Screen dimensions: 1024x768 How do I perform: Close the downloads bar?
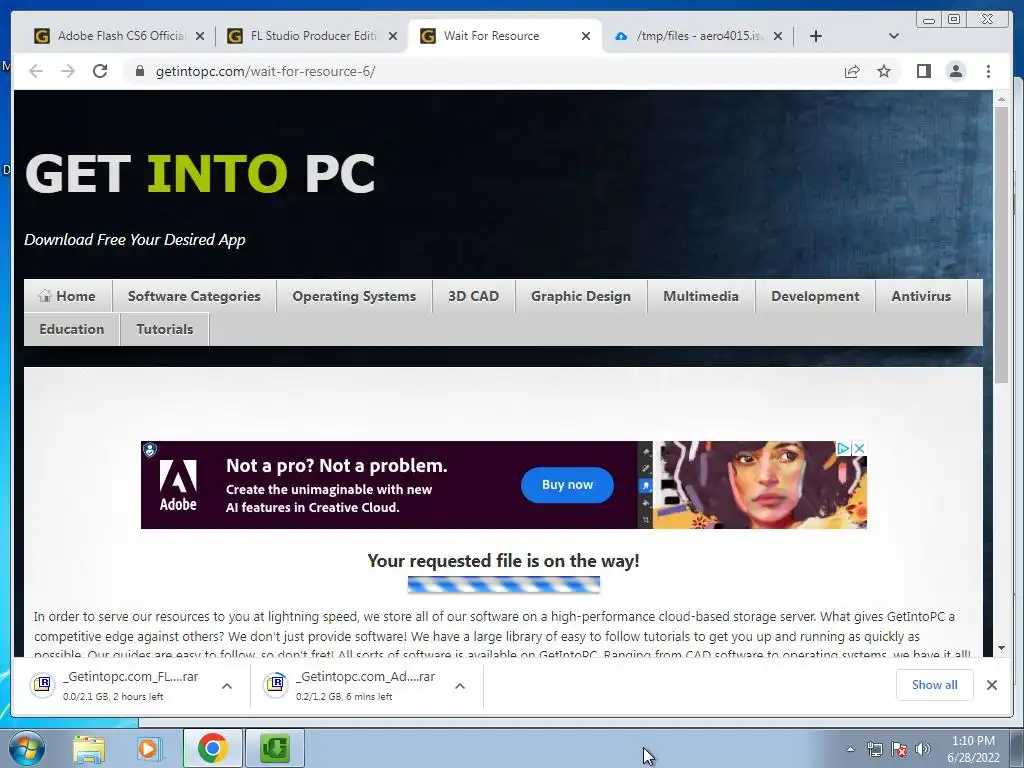tap(991, 684)
